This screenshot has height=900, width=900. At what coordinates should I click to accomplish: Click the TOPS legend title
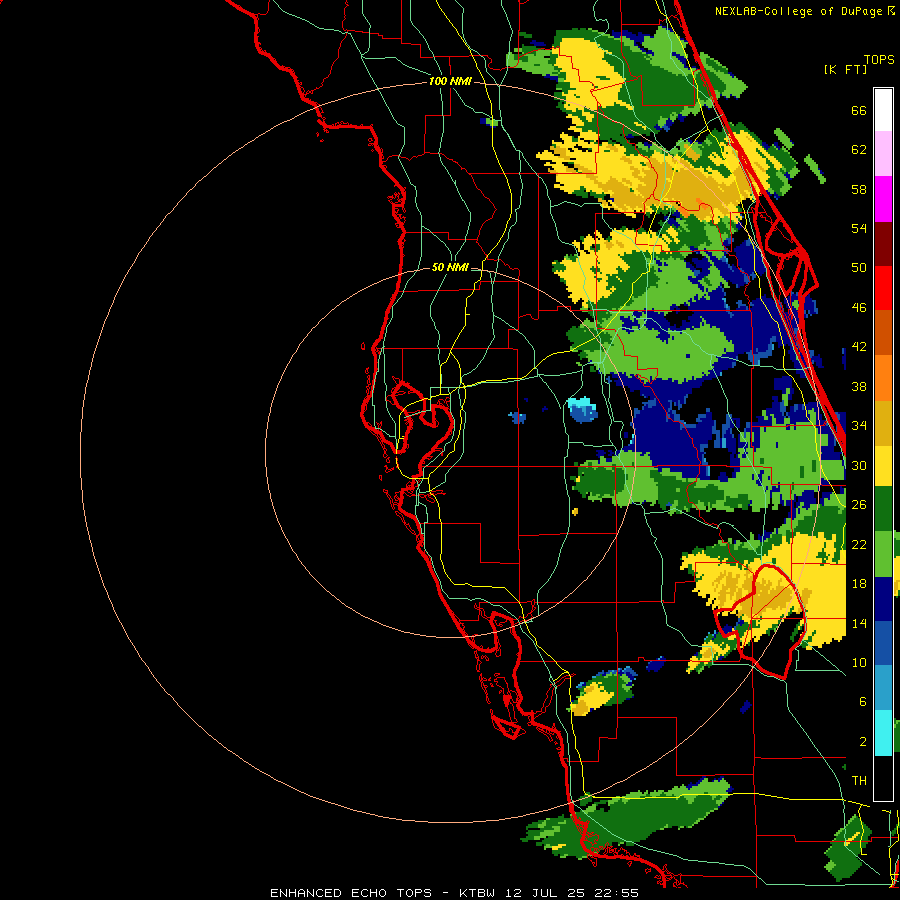tap(879, 59)
